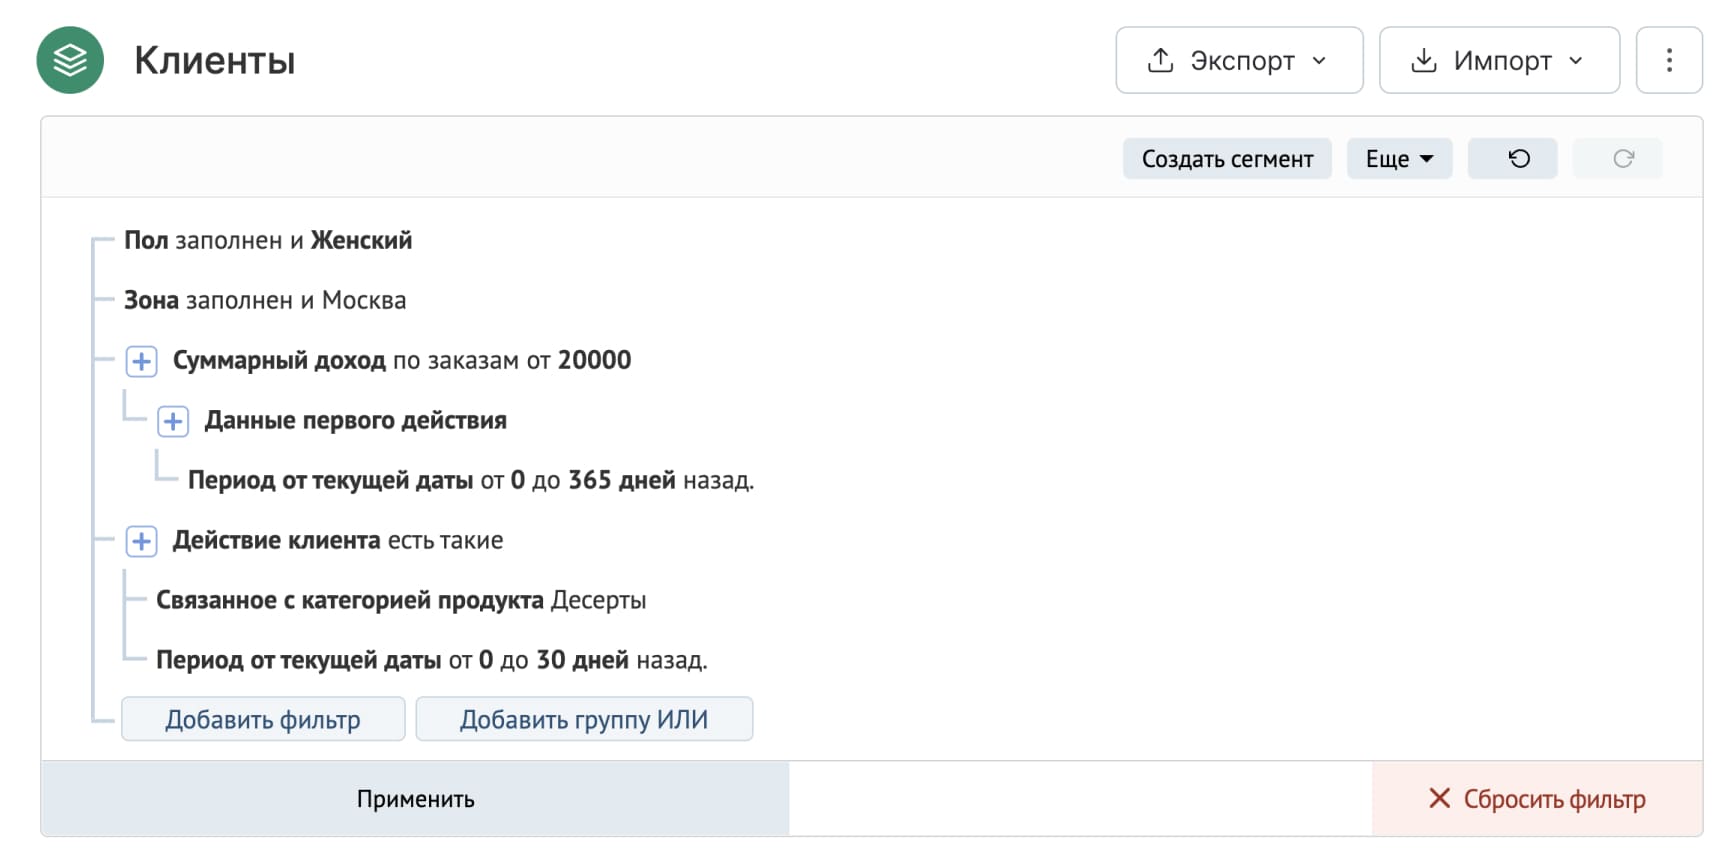1736x864 pixels.
Task: Open the Экспорт dropdown
Action: tap(1238, 60)
